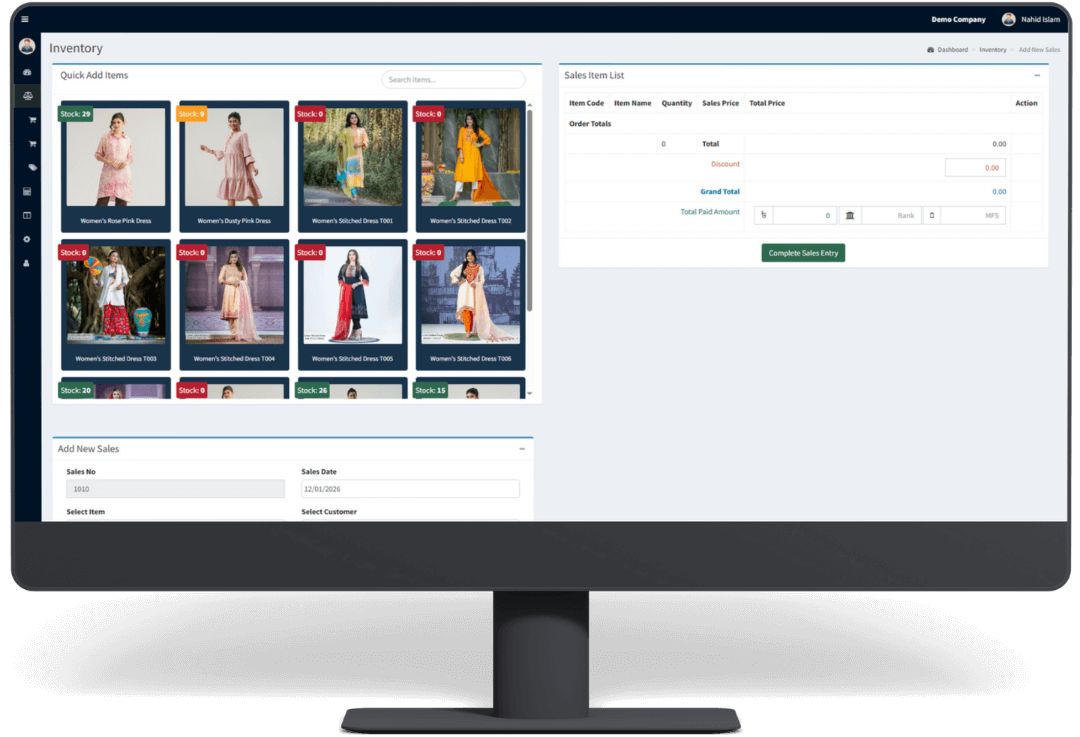Click the Quick Add Items scrollbar
The width and height of the screenshot is (1080, 737).
point(530,210)
